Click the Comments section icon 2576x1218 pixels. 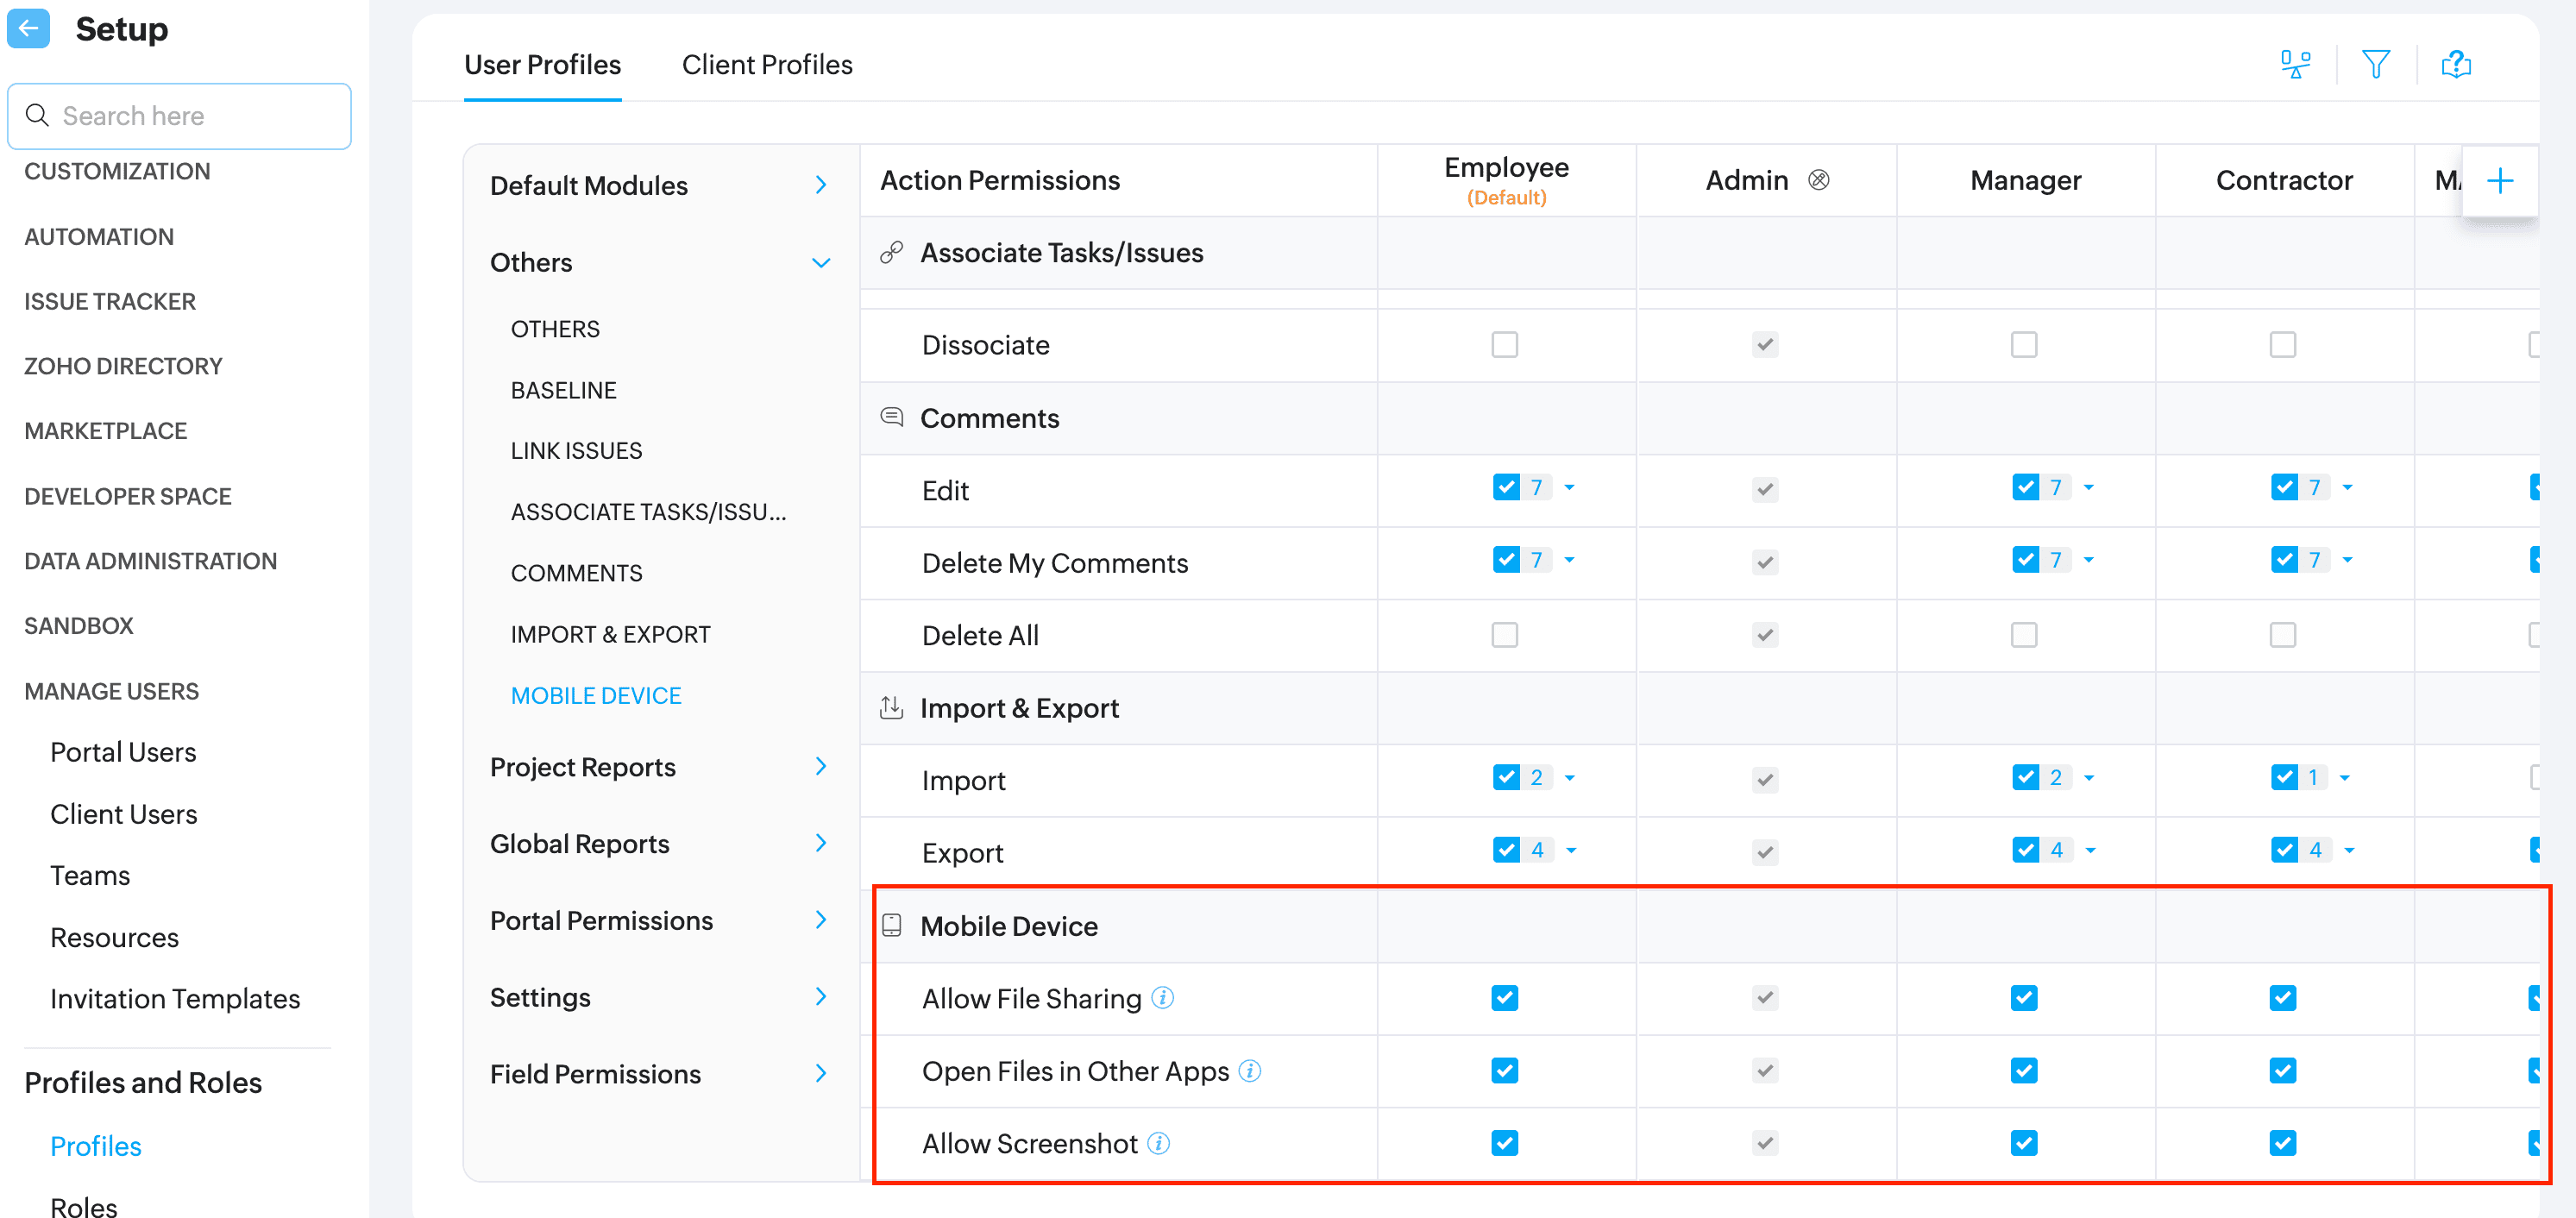pyautogui.click(x=891, y=416)
